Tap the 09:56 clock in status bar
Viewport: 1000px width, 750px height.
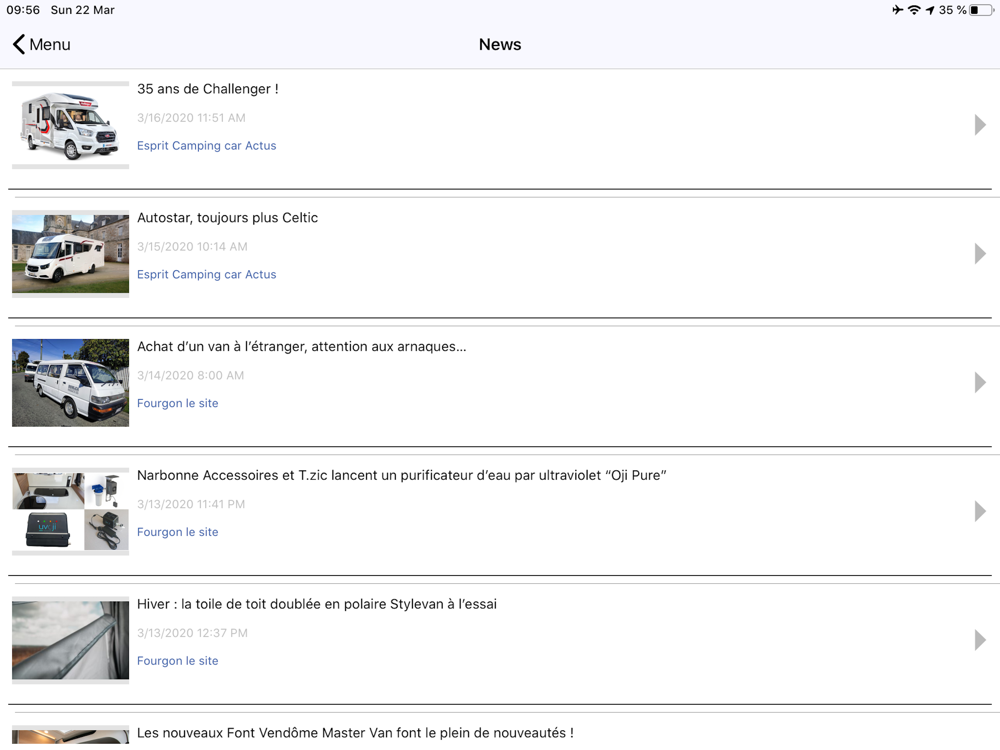point(23,10)
